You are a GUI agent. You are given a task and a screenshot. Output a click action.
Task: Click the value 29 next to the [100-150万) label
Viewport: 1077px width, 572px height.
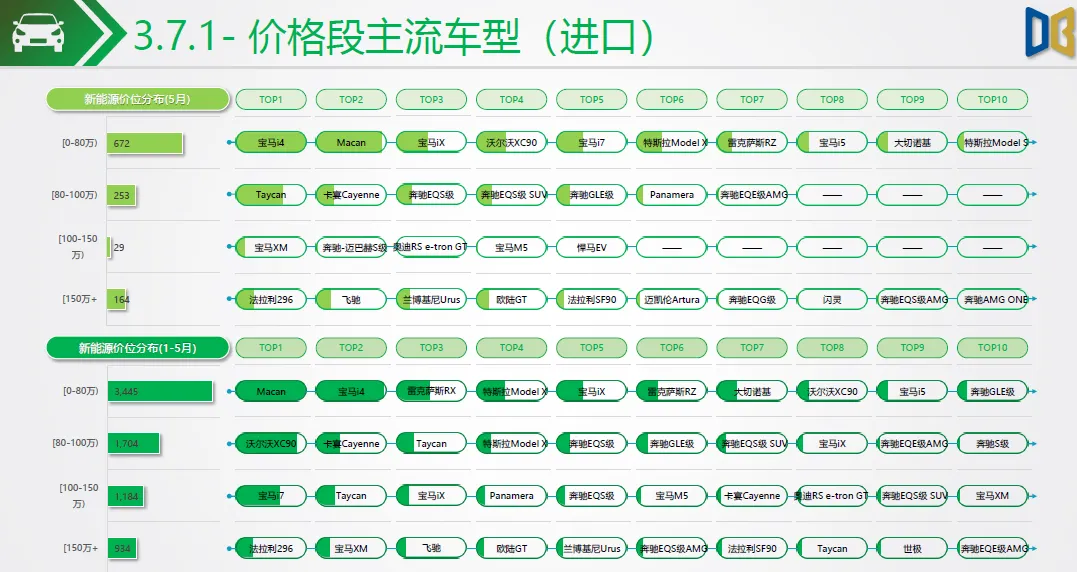point(119,247)
